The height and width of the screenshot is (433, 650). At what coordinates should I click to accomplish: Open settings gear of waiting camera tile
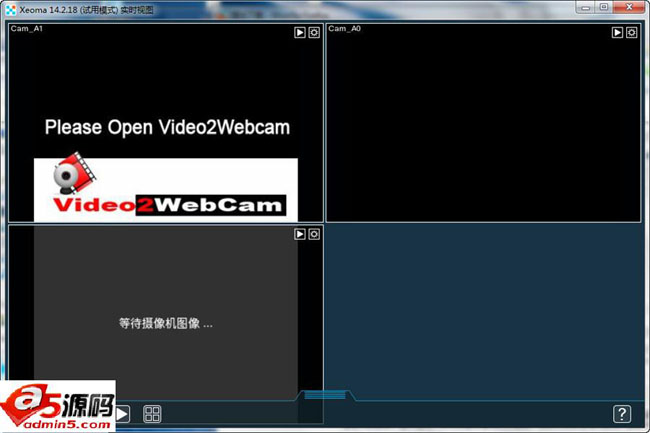(314, 234)
